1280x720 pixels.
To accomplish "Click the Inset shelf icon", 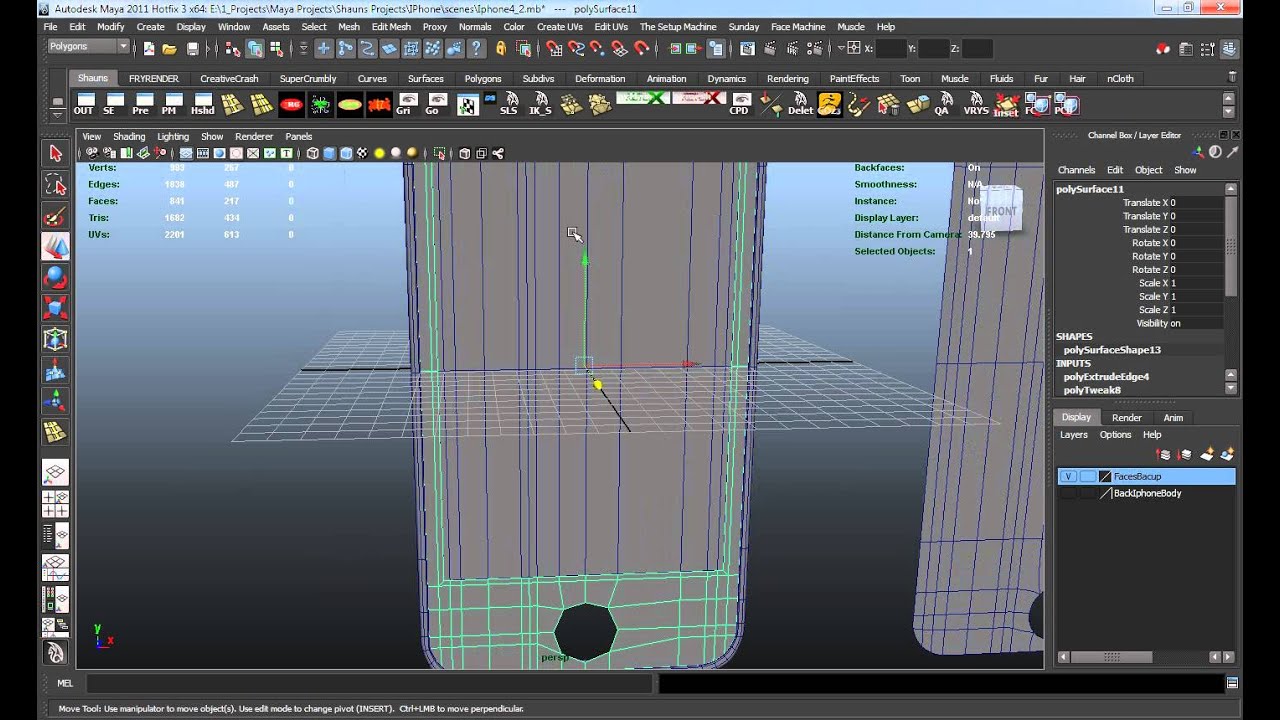I will point(1006,104).
